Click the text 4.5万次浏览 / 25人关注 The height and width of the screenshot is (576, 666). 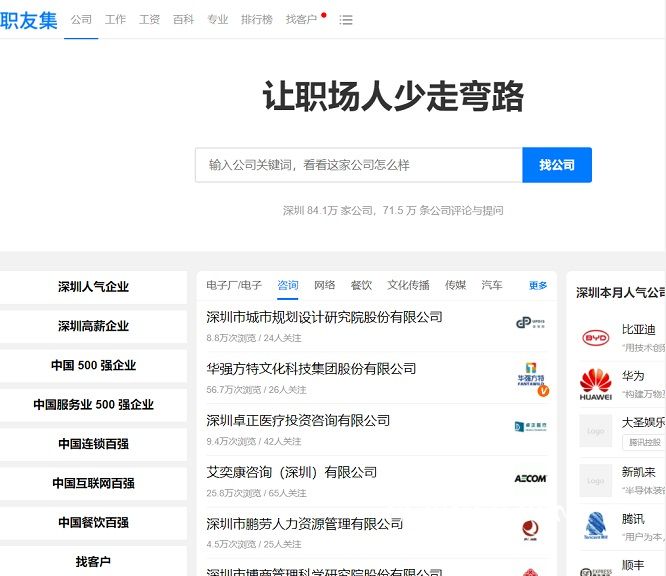pos(254,545)
